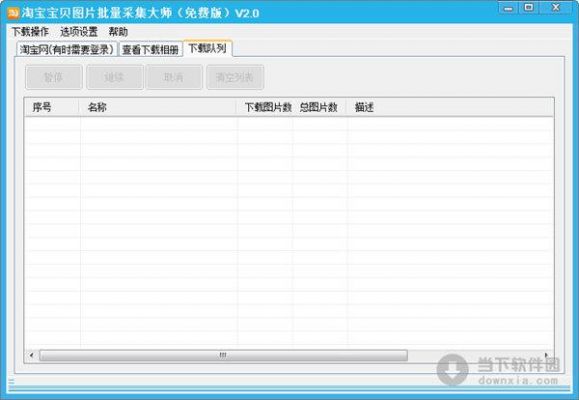This screenshot has height=400, width=579.
Task: Click the 取消 button
Action: click(x=174, y=77)
